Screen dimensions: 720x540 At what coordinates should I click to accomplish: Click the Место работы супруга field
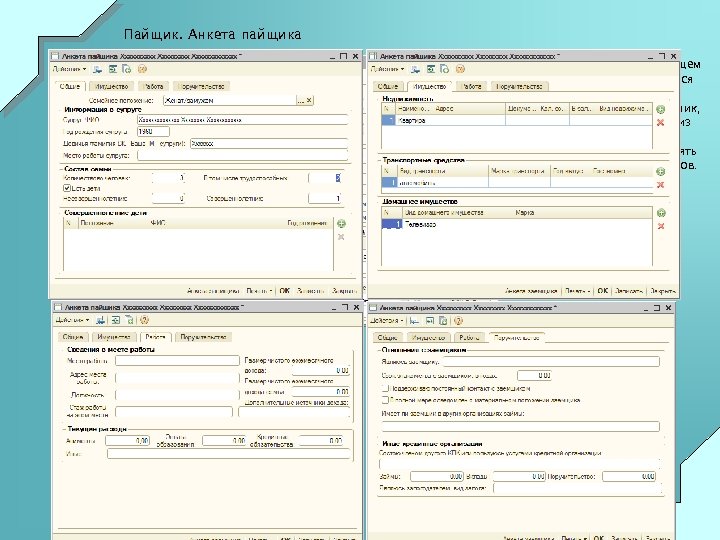(x=242, y=156)
